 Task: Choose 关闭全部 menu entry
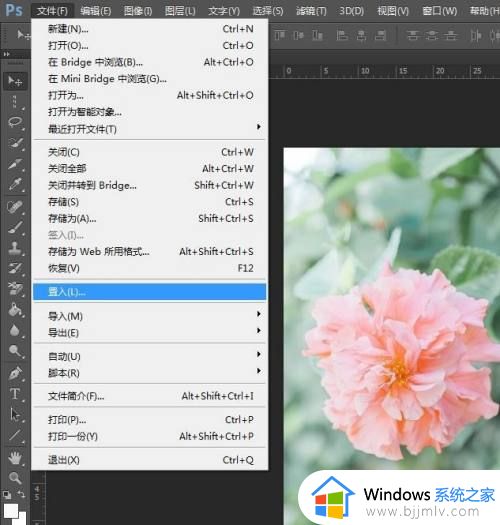tap(150, 169)
